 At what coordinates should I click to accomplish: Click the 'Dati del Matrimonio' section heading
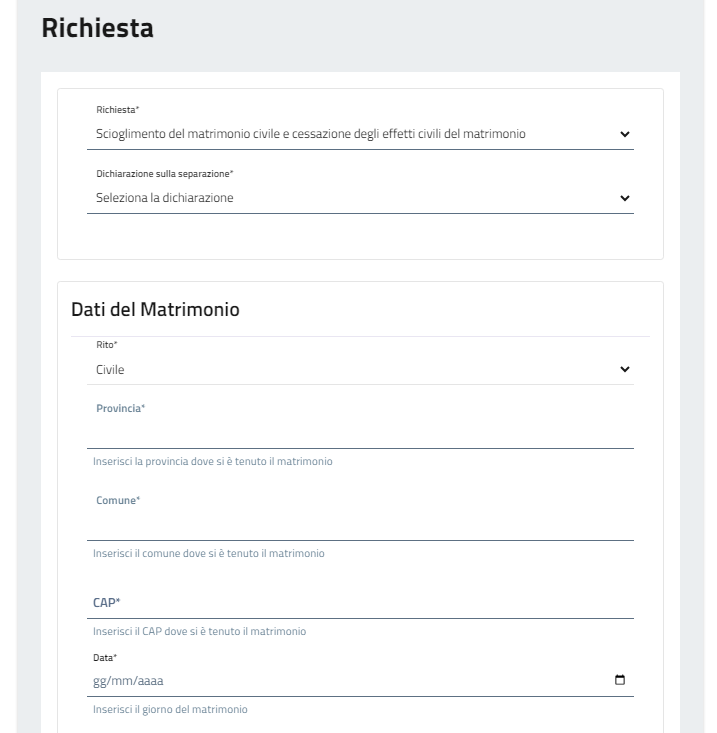pos(155,310)
